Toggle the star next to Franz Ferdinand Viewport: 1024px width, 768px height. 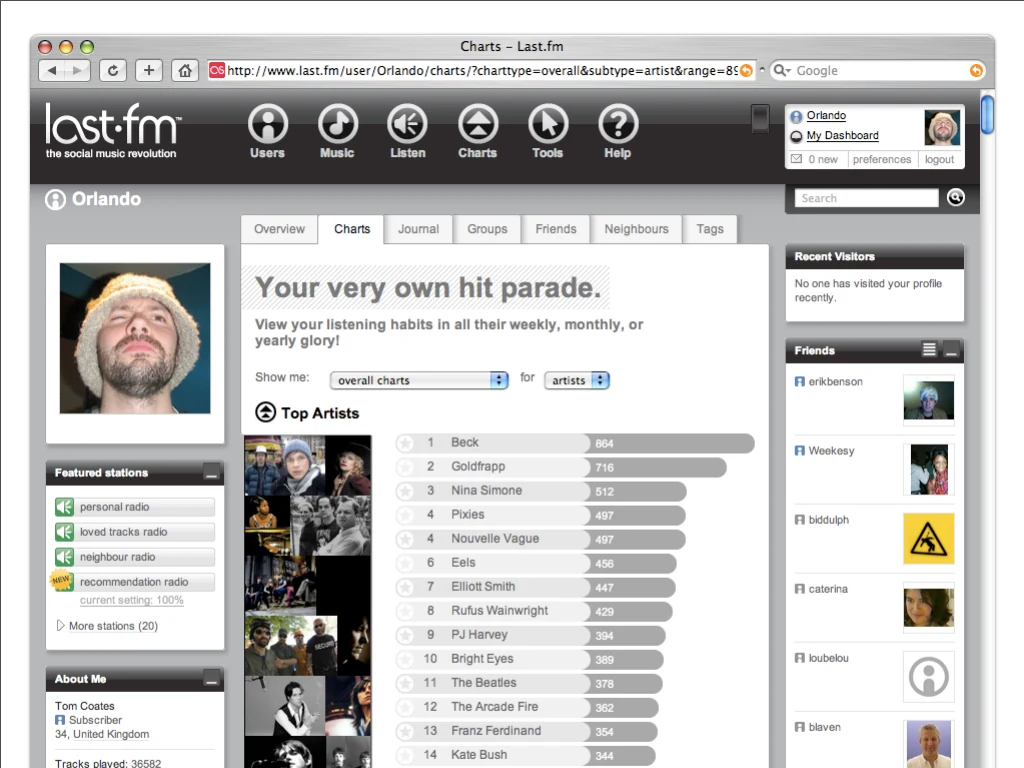point(406,731)
